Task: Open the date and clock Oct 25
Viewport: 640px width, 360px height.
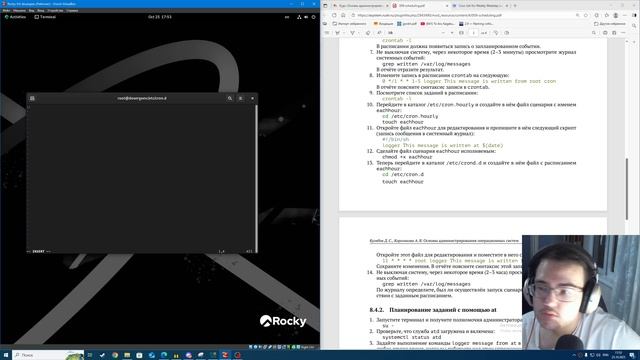Action: click(160, 17)
